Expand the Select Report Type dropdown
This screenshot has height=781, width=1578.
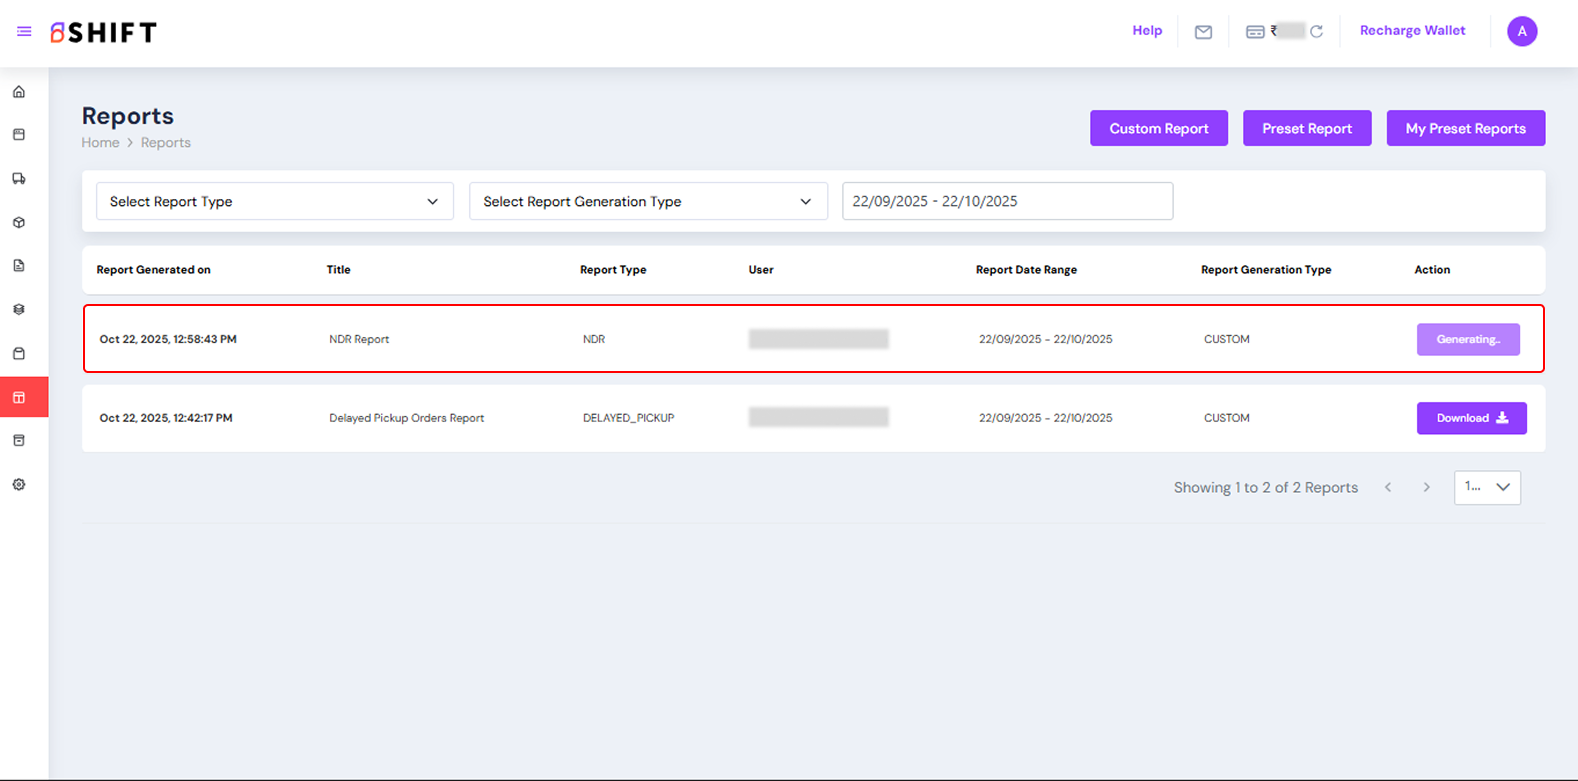pos(274,201)
